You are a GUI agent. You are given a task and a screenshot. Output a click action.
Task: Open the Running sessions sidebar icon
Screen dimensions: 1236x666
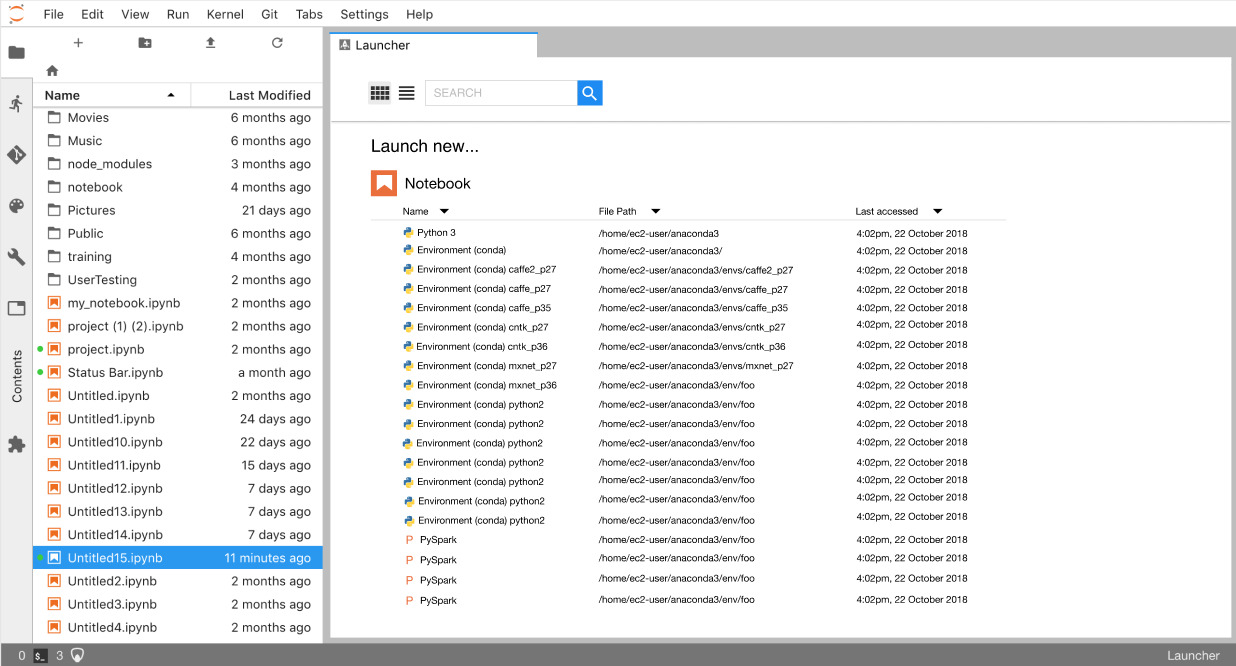(x=16, y=103)
